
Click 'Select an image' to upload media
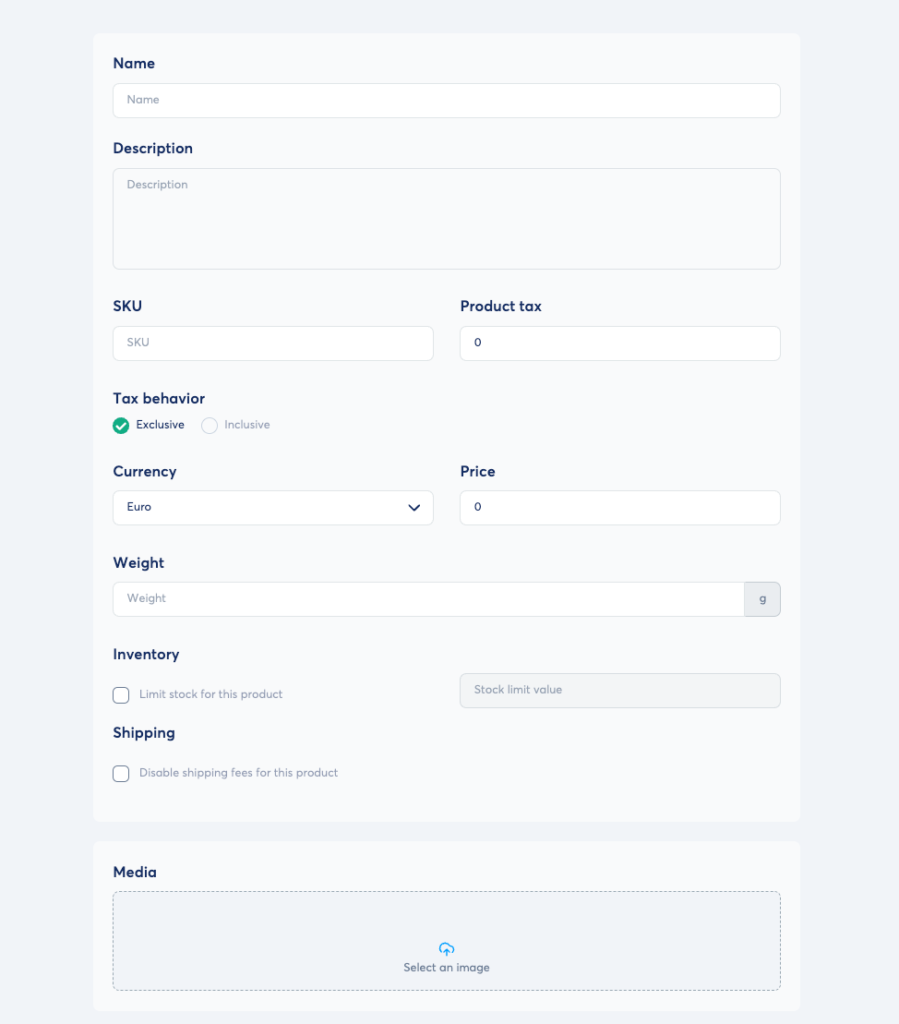coord(446,967)
